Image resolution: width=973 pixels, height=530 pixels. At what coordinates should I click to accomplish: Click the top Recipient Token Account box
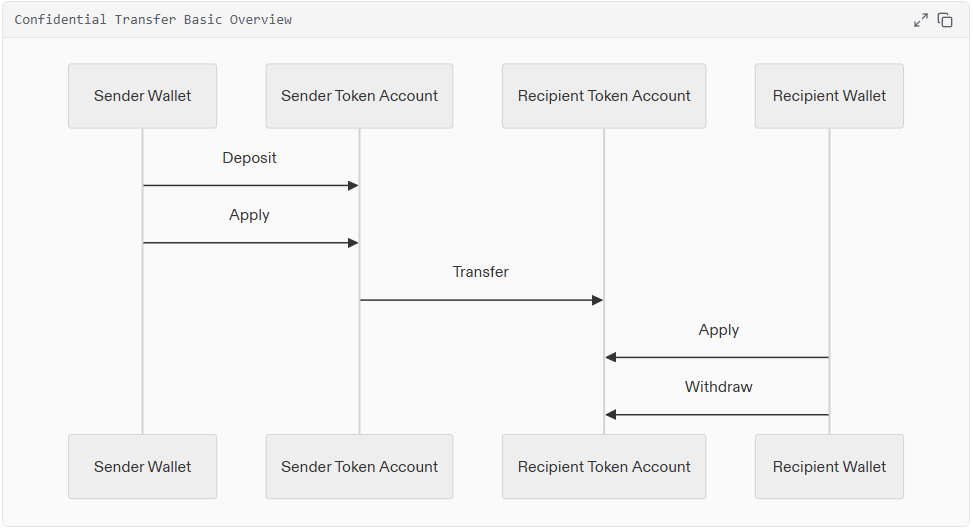pos(604,96)
